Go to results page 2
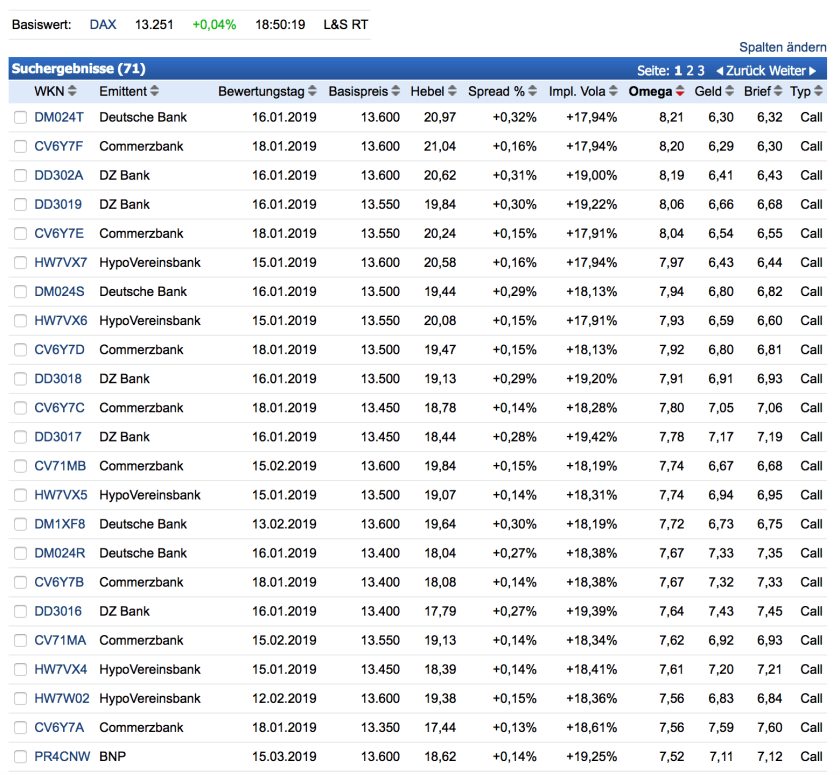 tap(690, 71)
